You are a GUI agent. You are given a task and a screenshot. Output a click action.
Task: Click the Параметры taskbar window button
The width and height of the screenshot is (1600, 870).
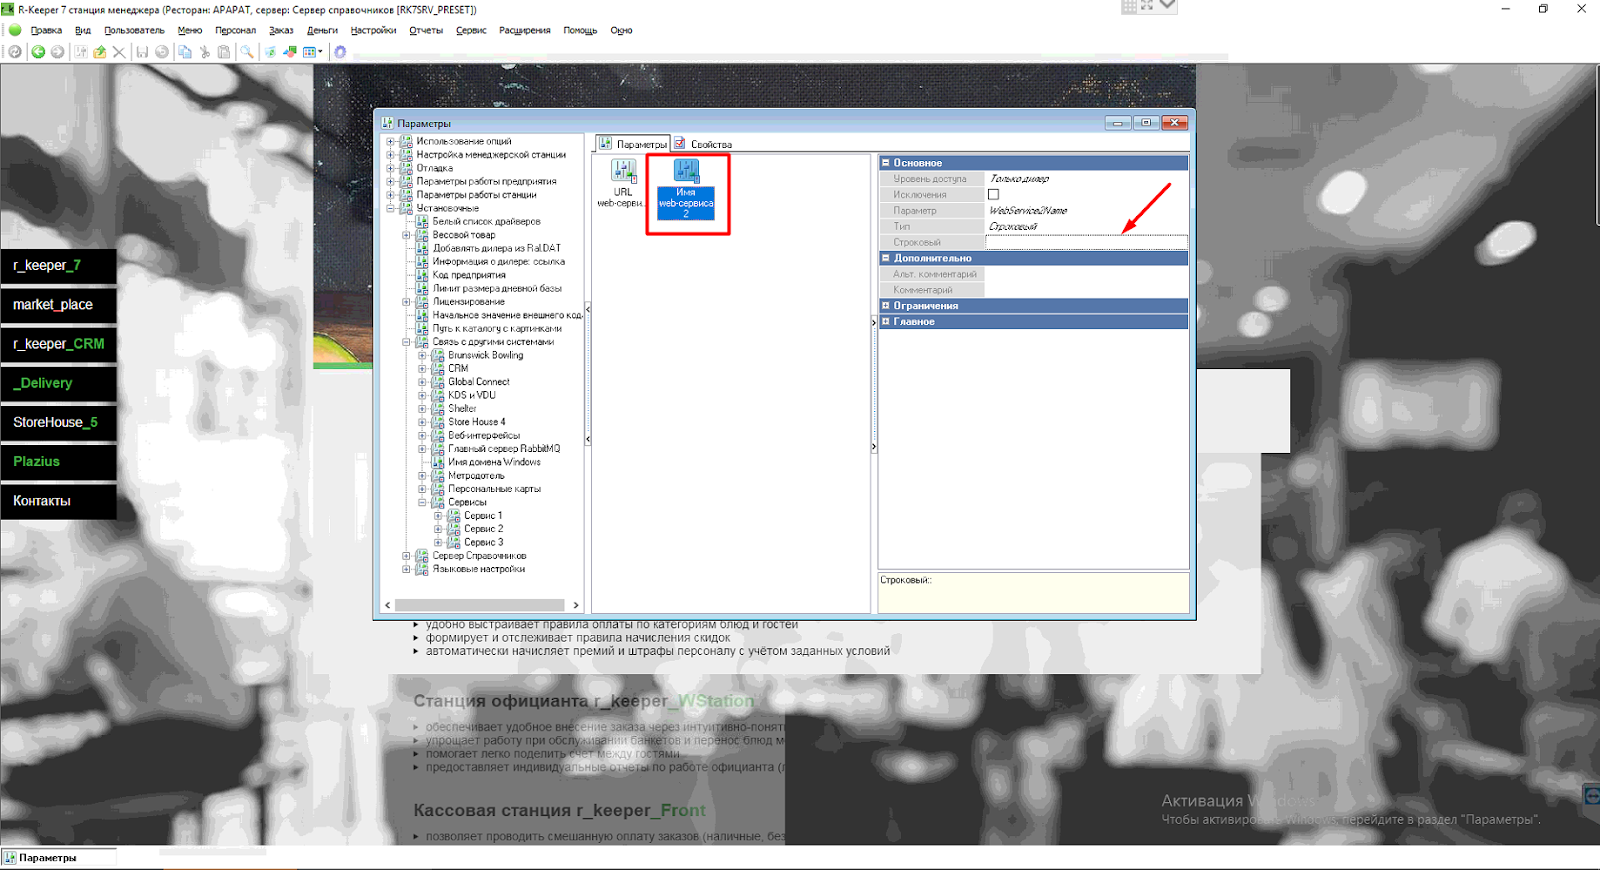[x=59, y=857]
